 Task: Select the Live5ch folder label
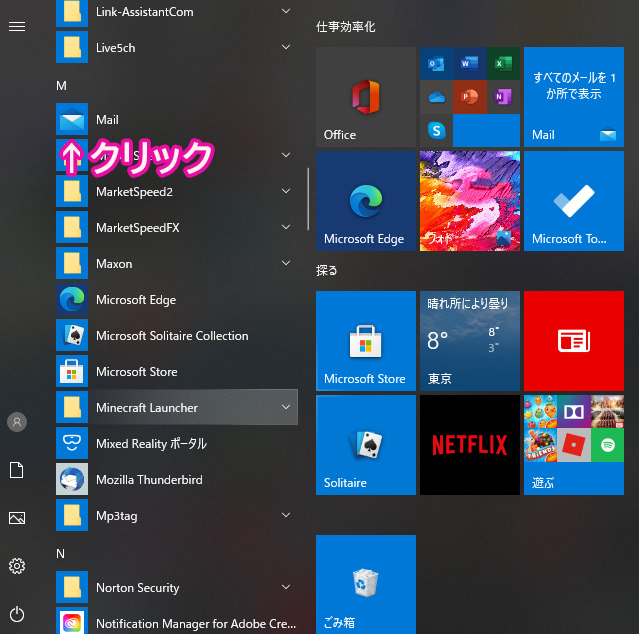[x=115, y=48]
